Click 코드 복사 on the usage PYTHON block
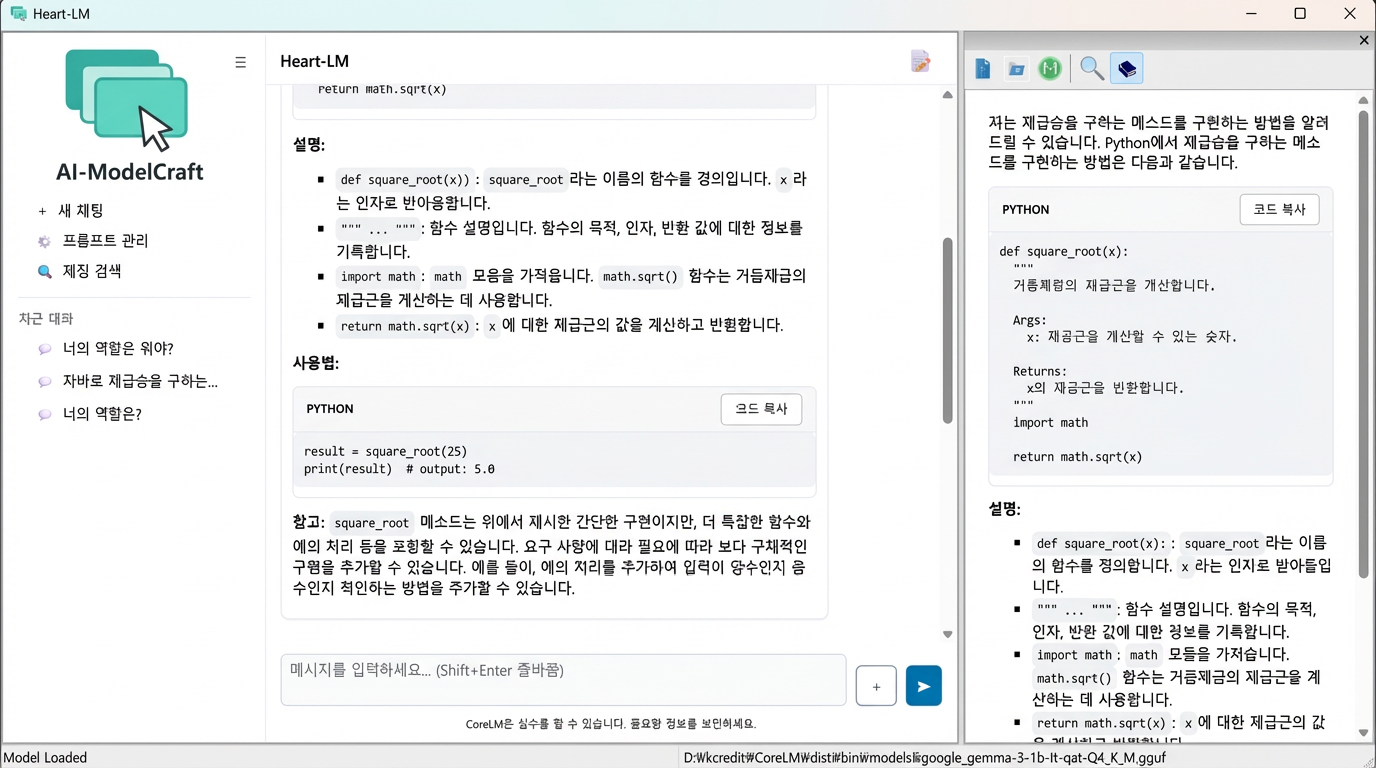The height and width of the screenshot is (768, 1376). pyautogui.click(x=761, y=409)
